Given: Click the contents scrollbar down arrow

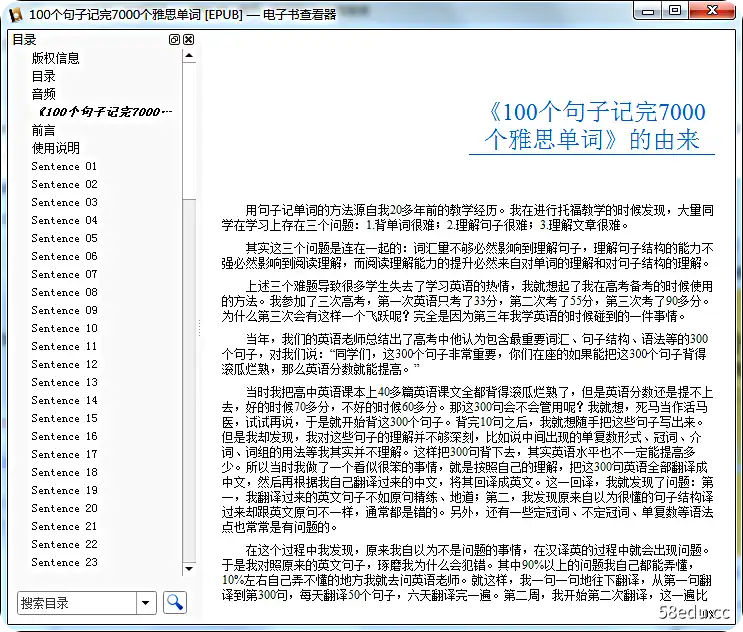Looking at the screenshot, I should coord(189,569).
